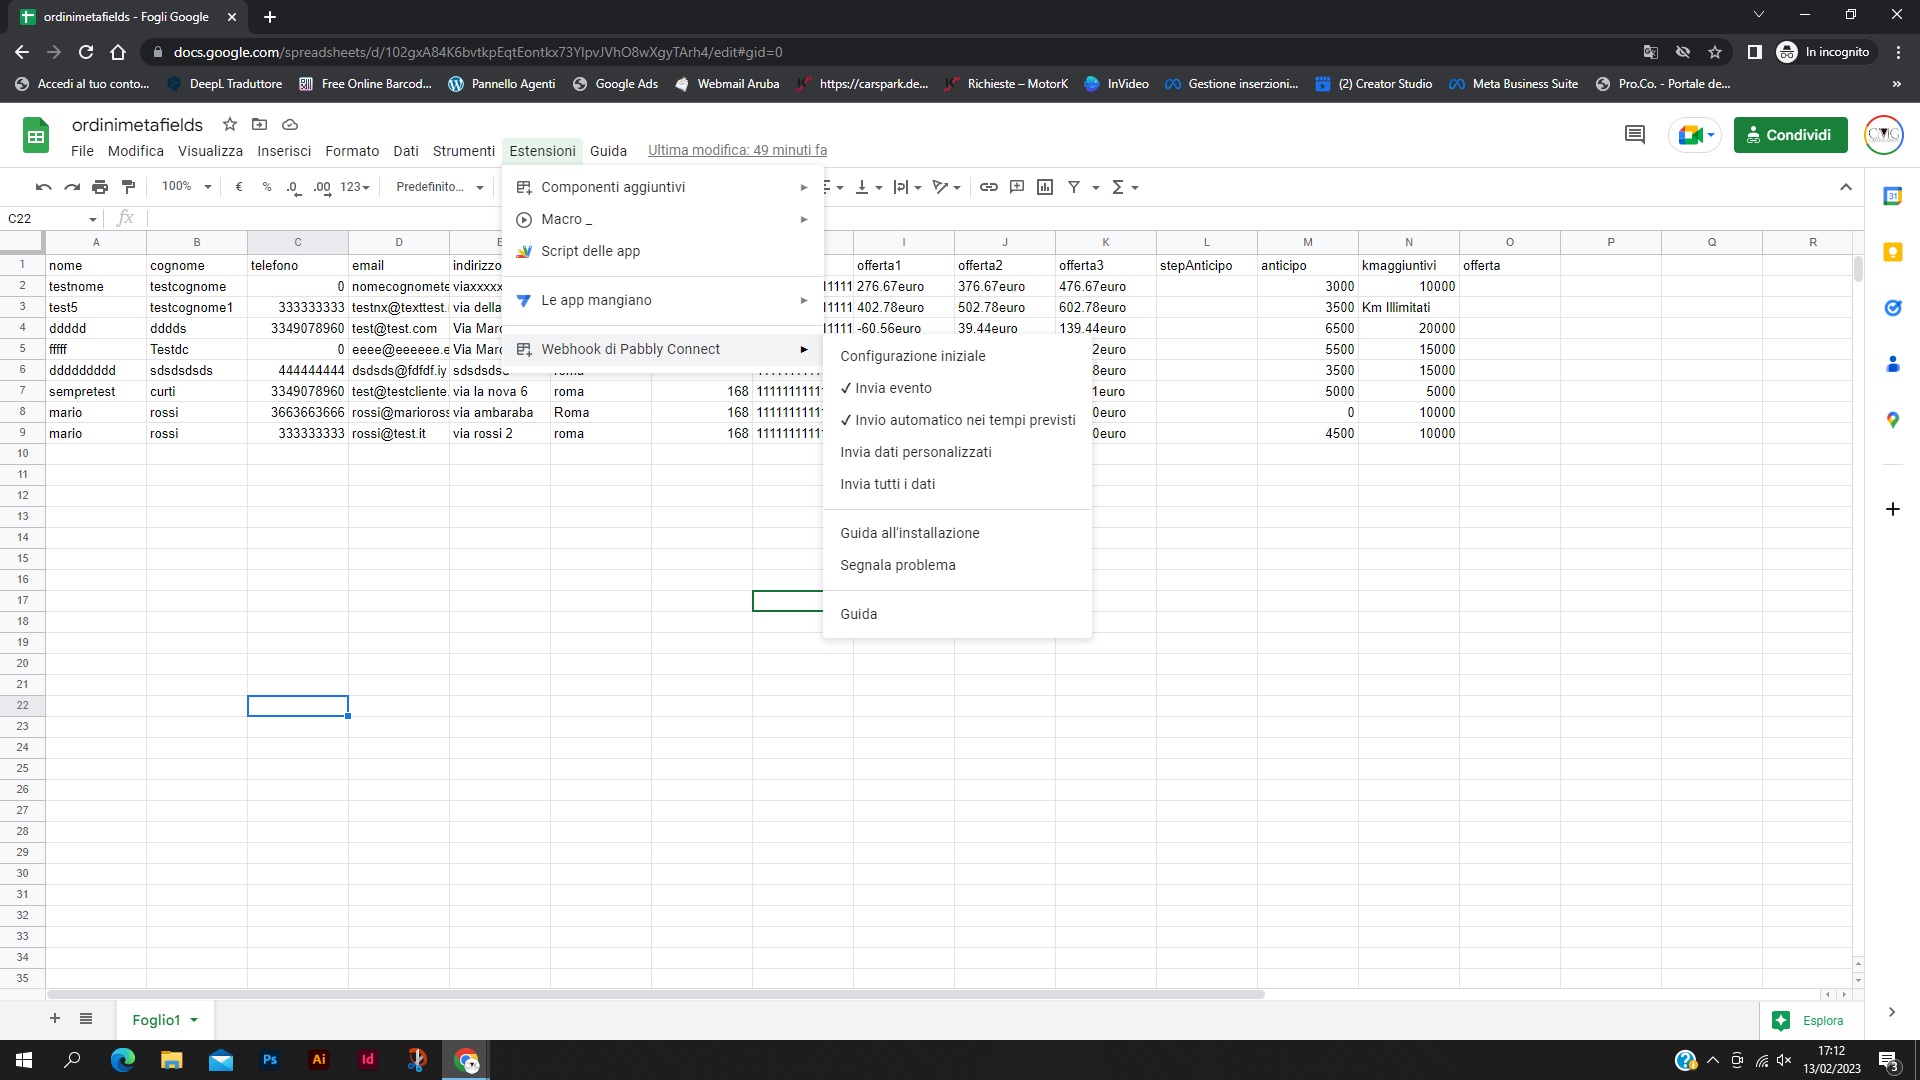Open Meet call dropdown

pyautogui.click(x=1695, y=135)
